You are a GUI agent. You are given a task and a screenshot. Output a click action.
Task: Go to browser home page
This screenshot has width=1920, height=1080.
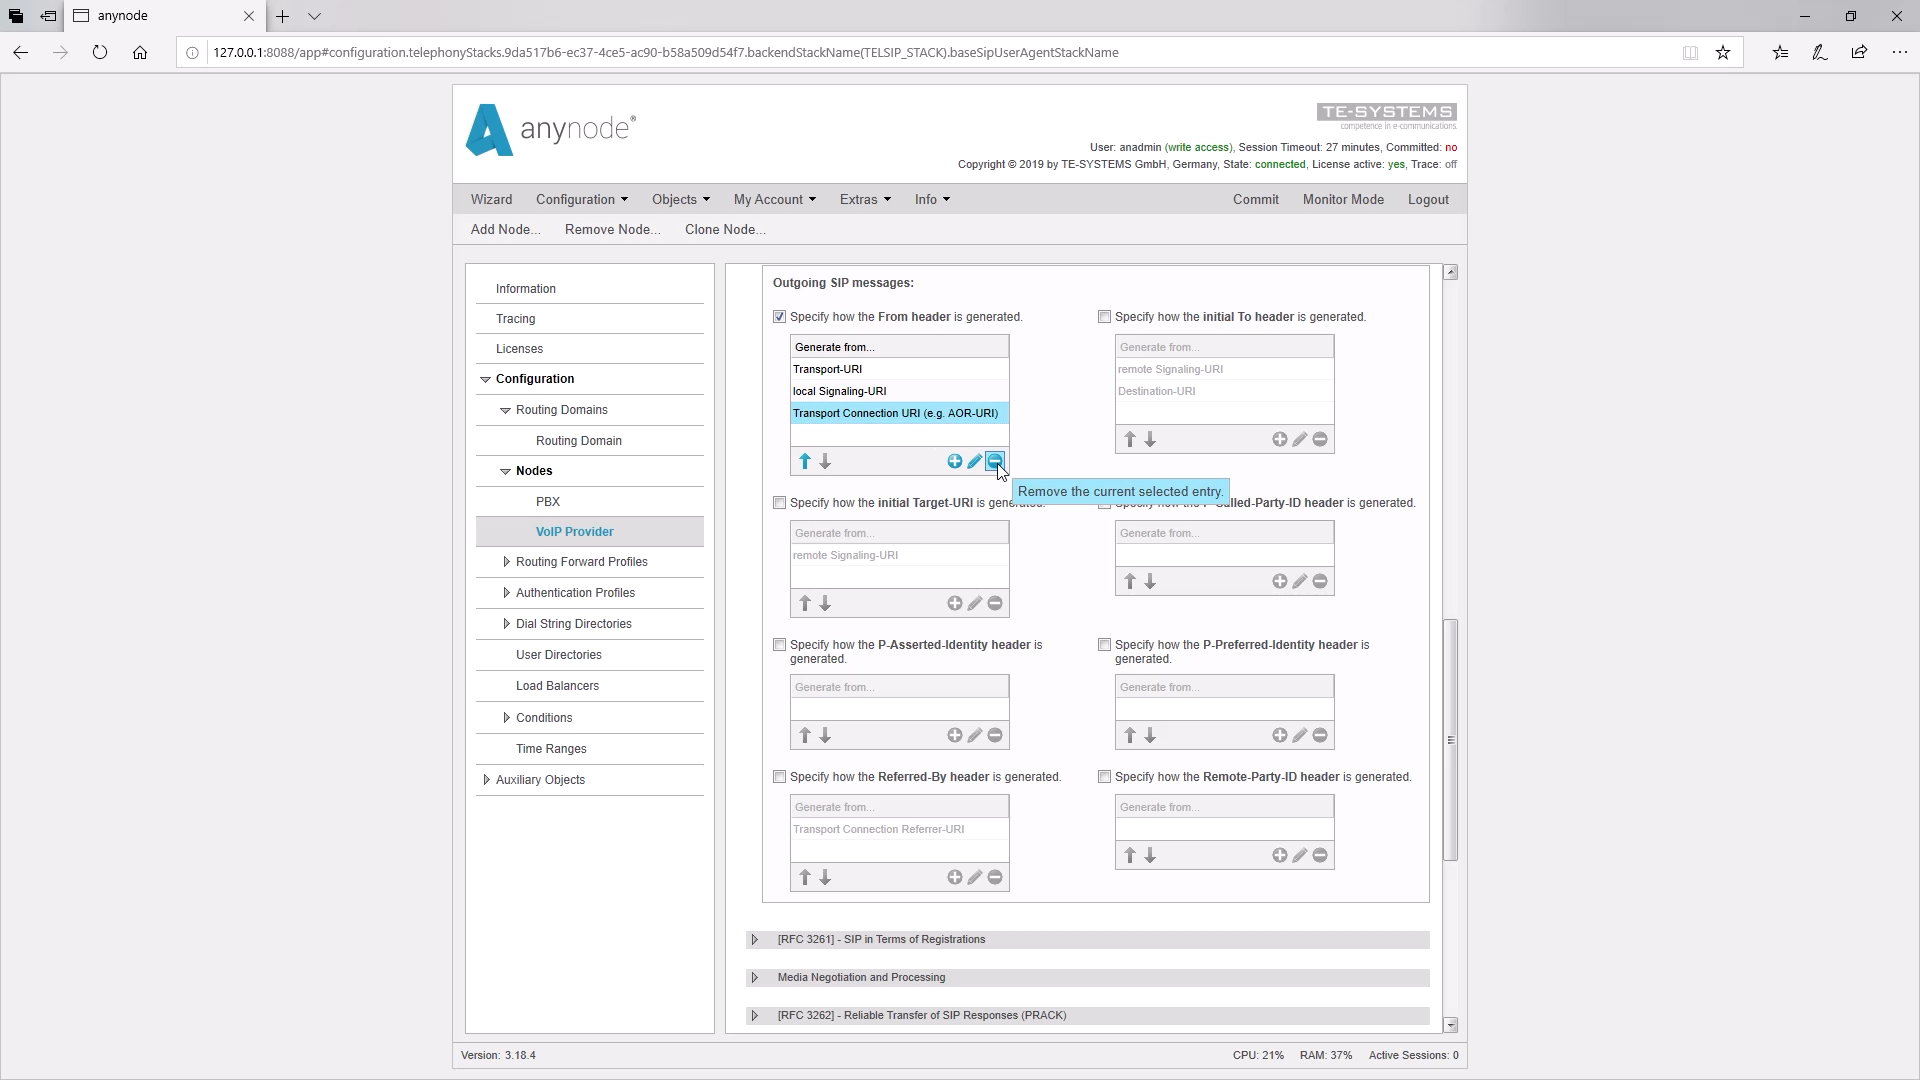(140, 52)
